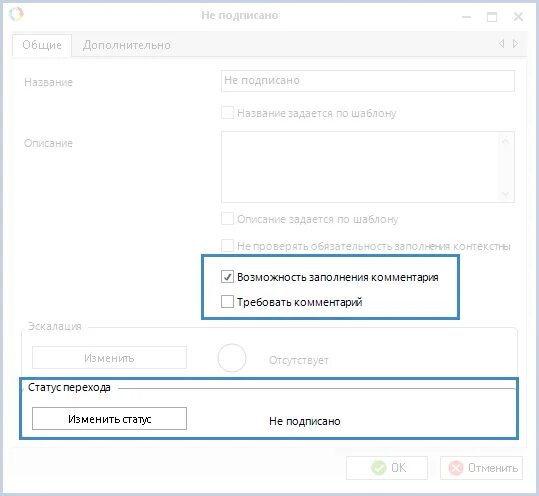Click the Эскалация group label
The image size is (539, 496).
55,326
